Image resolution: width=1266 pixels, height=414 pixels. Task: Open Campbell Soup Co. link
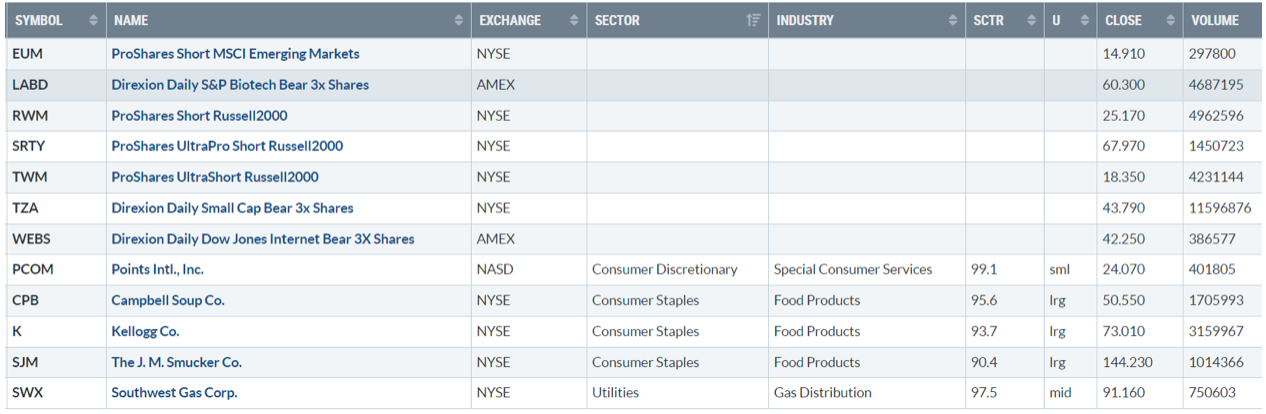pos(168,300)
